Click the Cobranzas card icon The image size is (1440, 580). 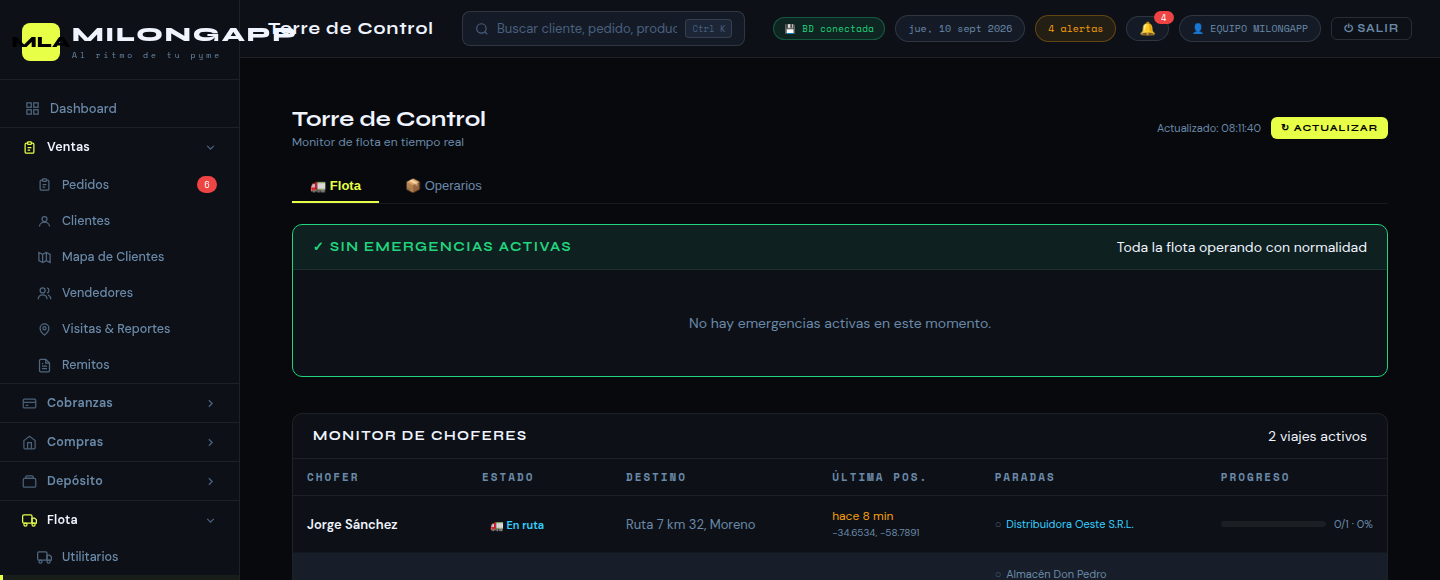[x=30, y=403]
